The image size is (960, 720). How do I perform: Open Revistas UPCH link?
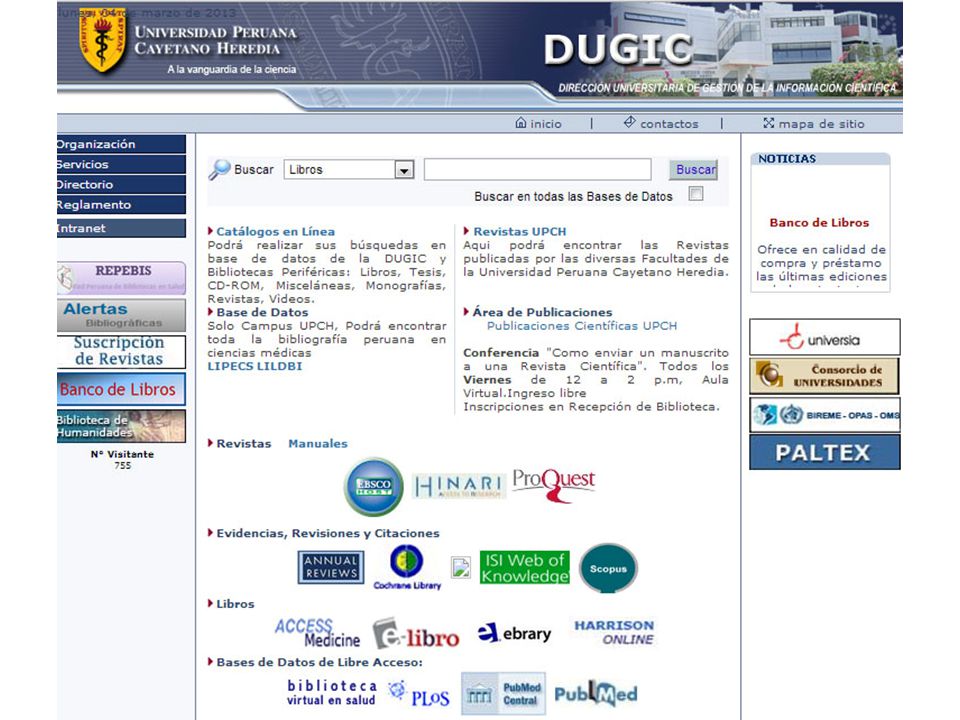tap(520, 231)
